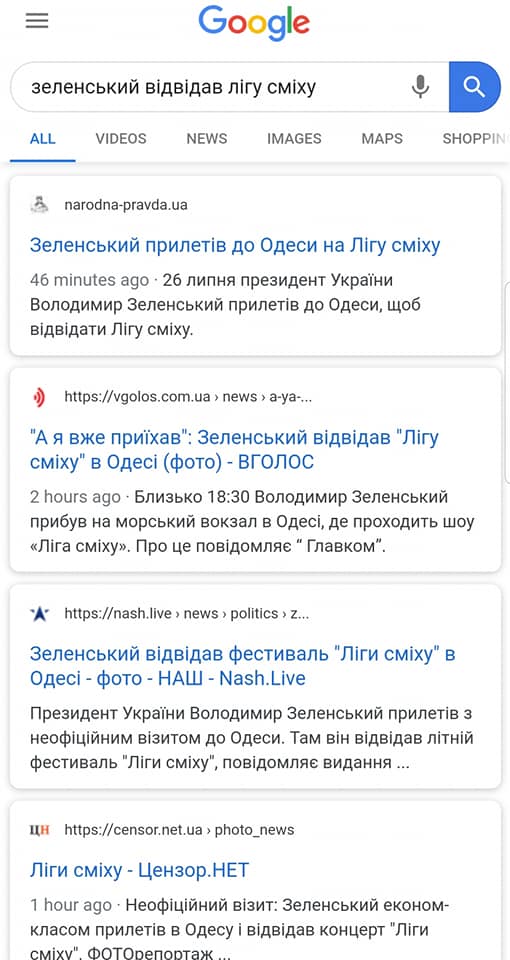Open 'Зеленський прилетів до Одеси' result link
510x960 pixels.
[235, 246]
